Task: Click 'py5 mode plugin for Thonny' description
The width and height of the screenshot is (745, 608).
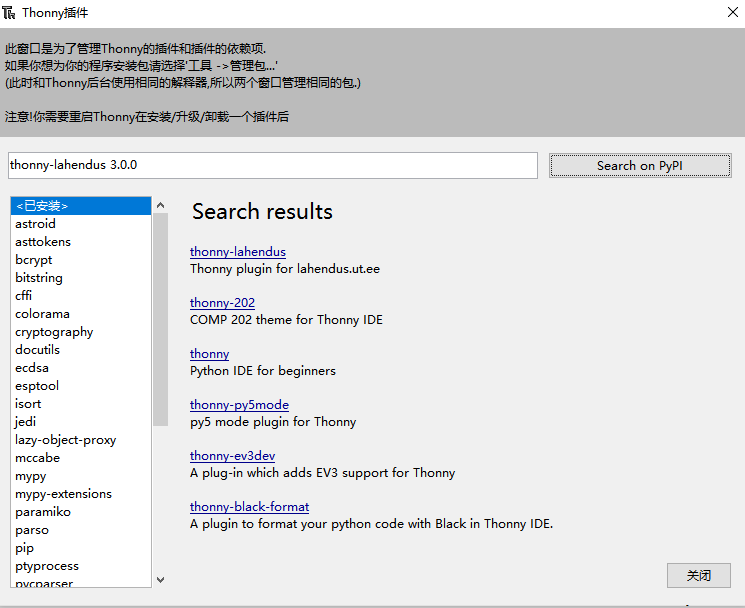Action: click(273, 422)
